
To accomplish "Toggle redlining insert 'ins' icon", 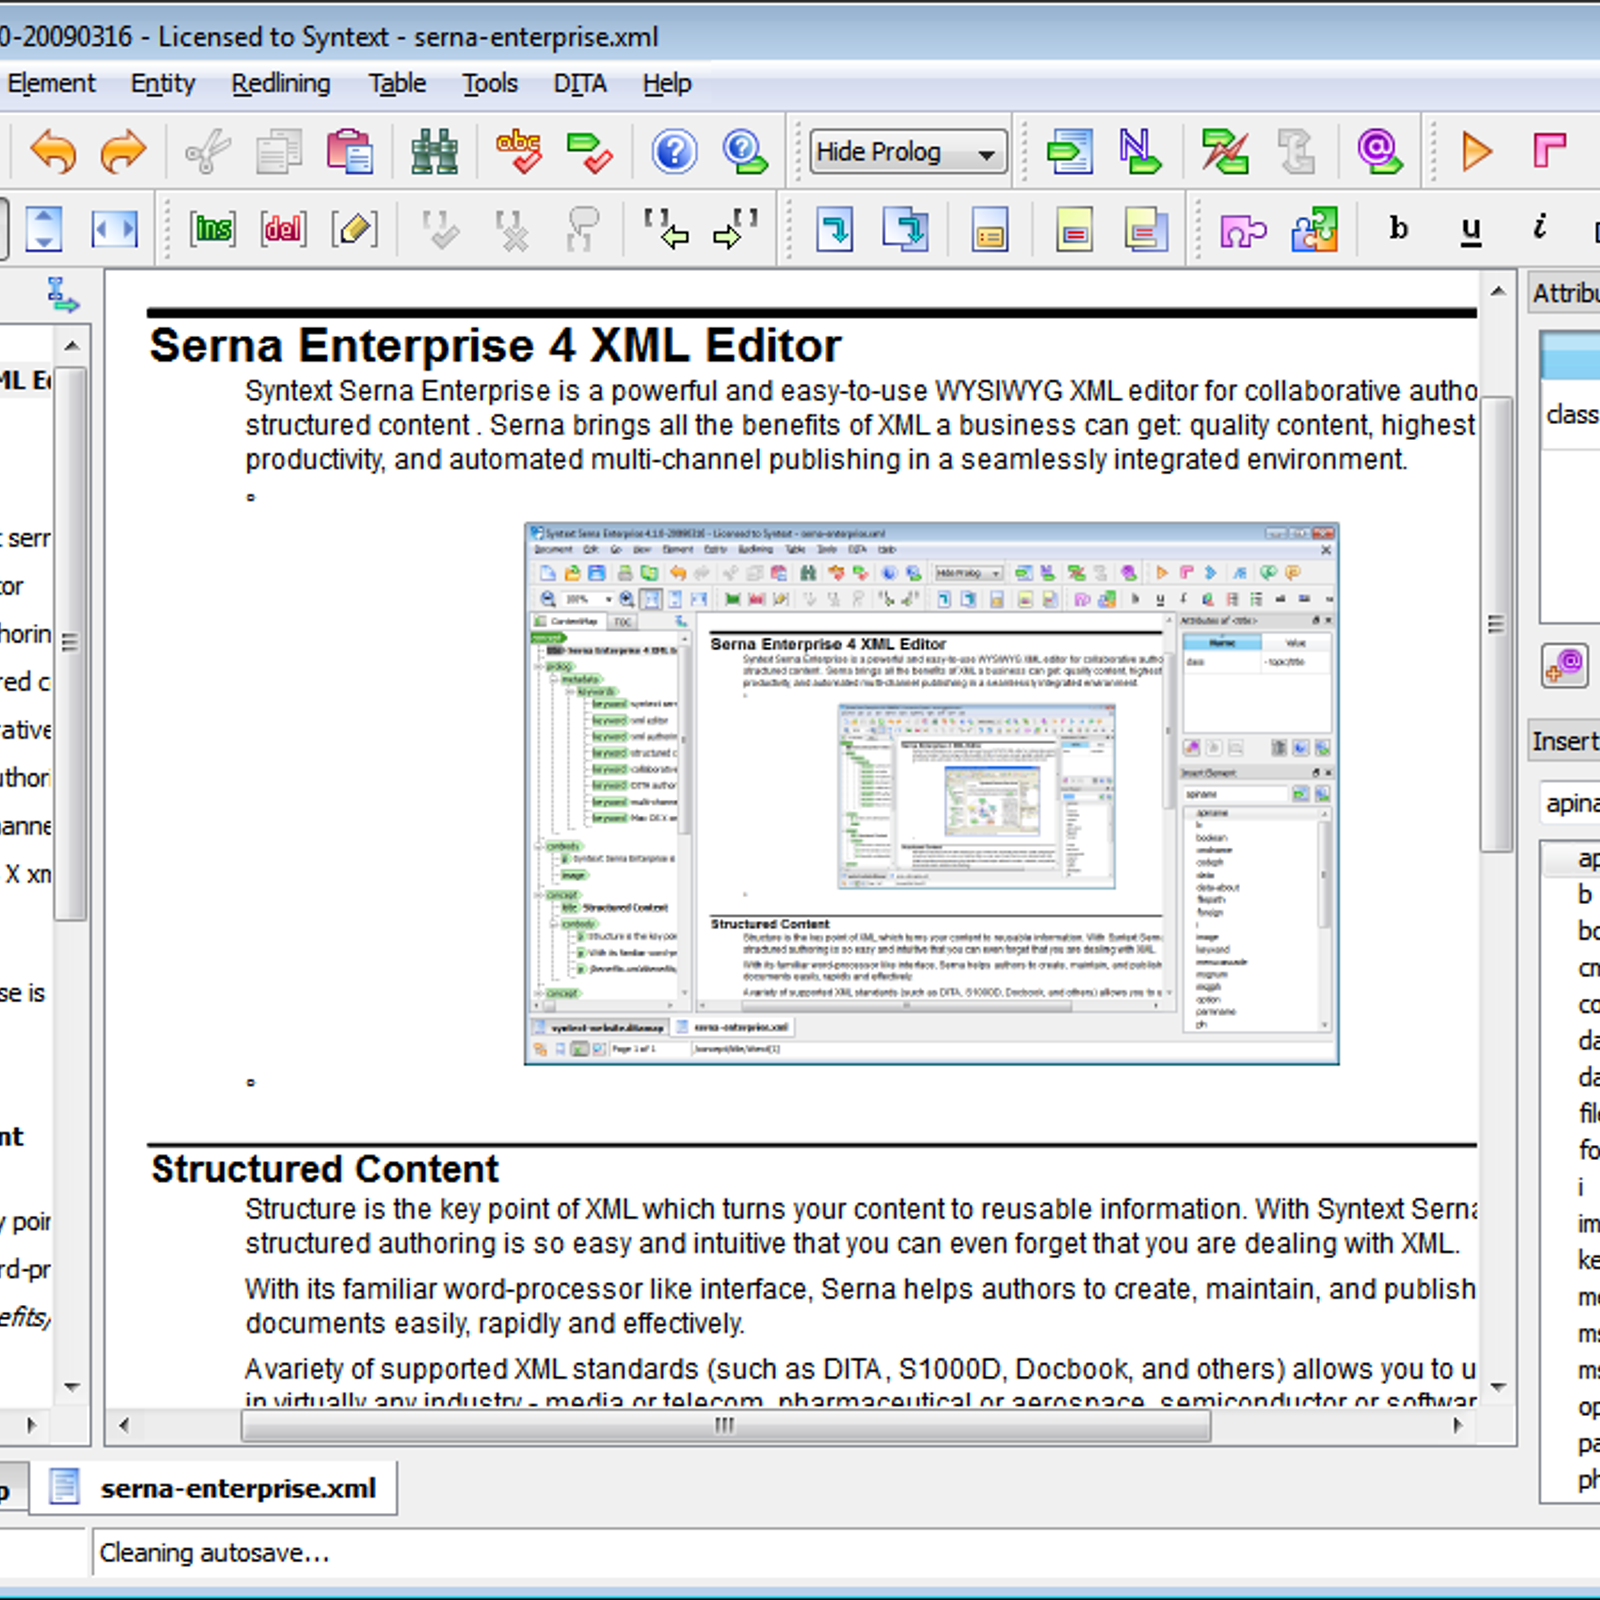I will pyautogui.click(x=212, y=229).
